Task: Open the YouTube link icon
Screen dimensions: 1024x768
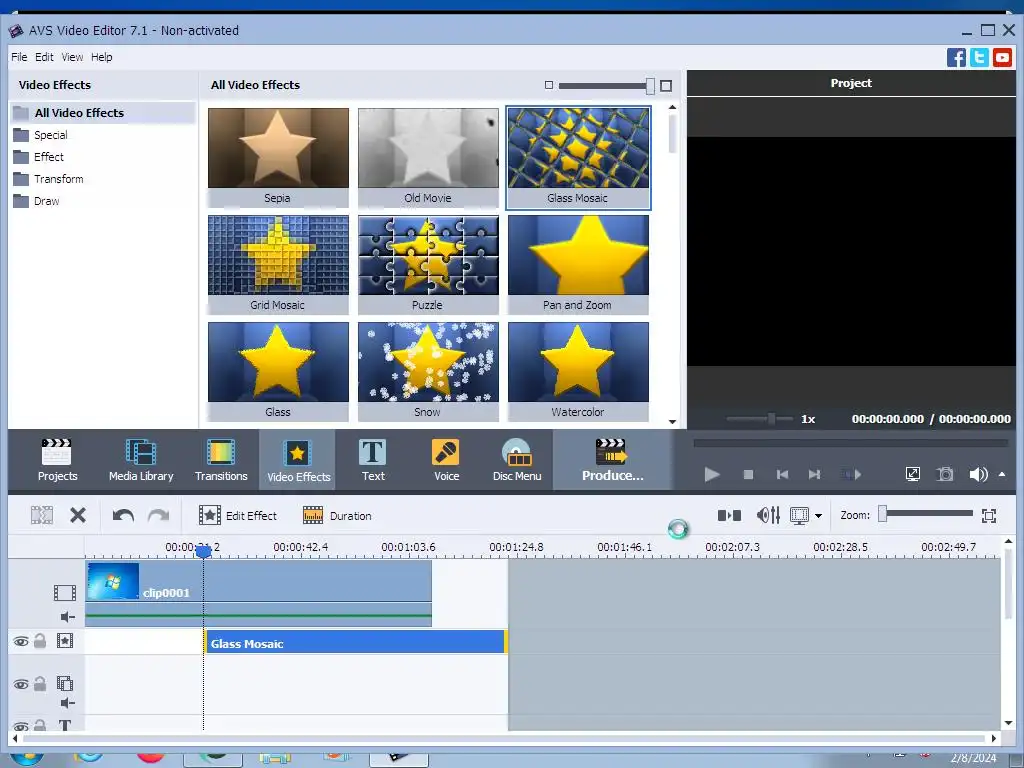Action: point(1002,57)
